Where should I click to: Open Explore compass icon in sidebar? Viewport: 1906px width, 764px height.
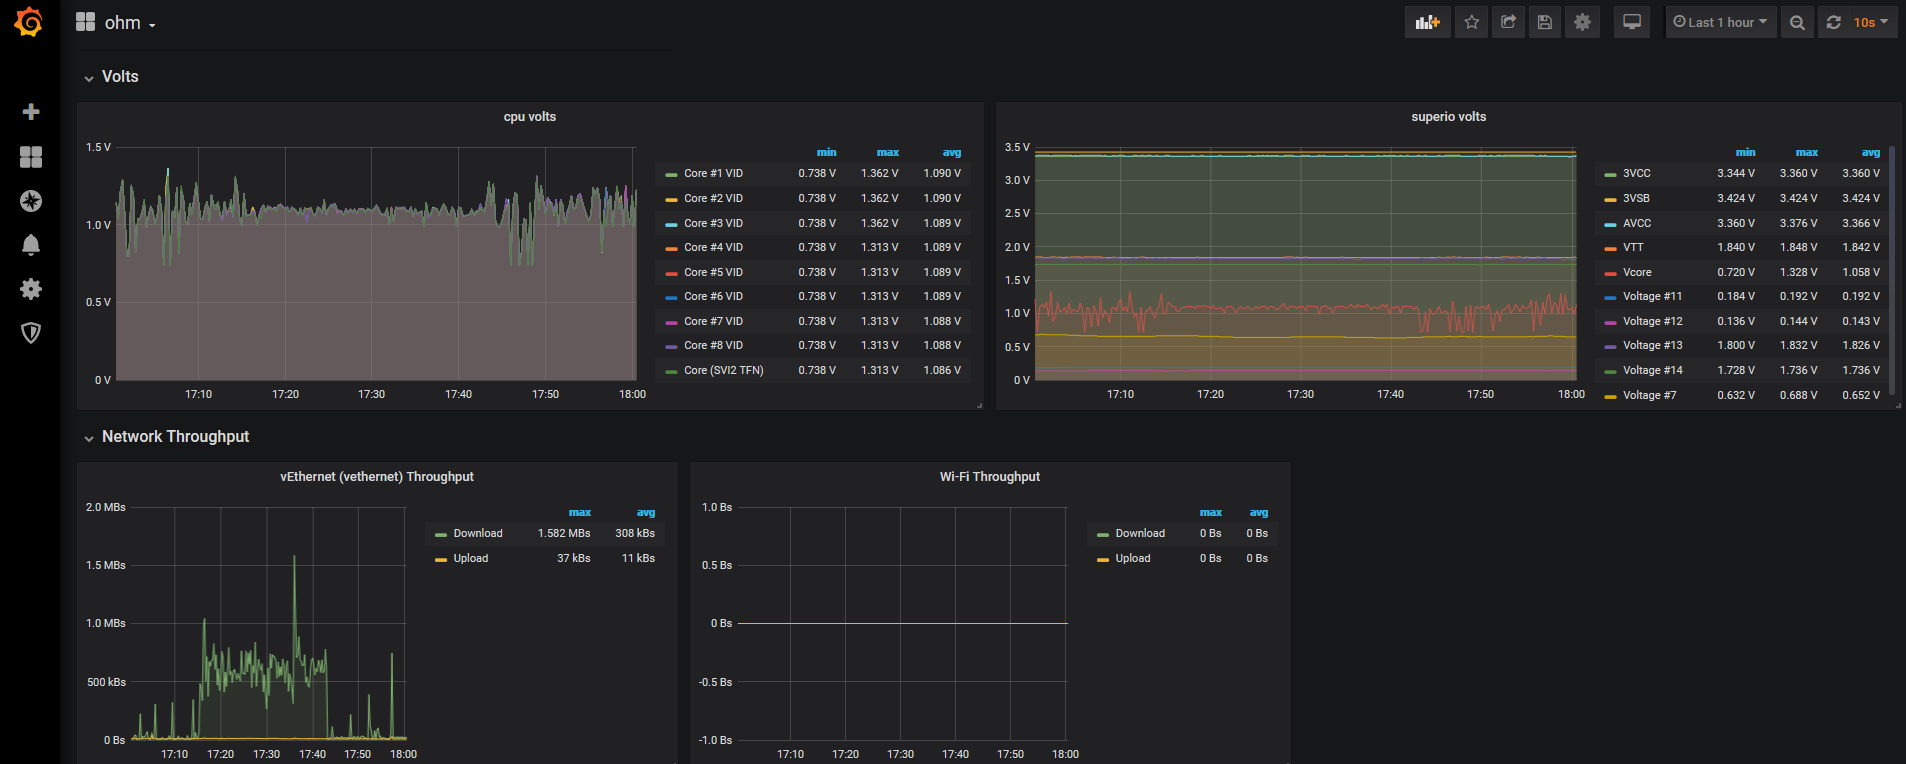pos(31,201)
